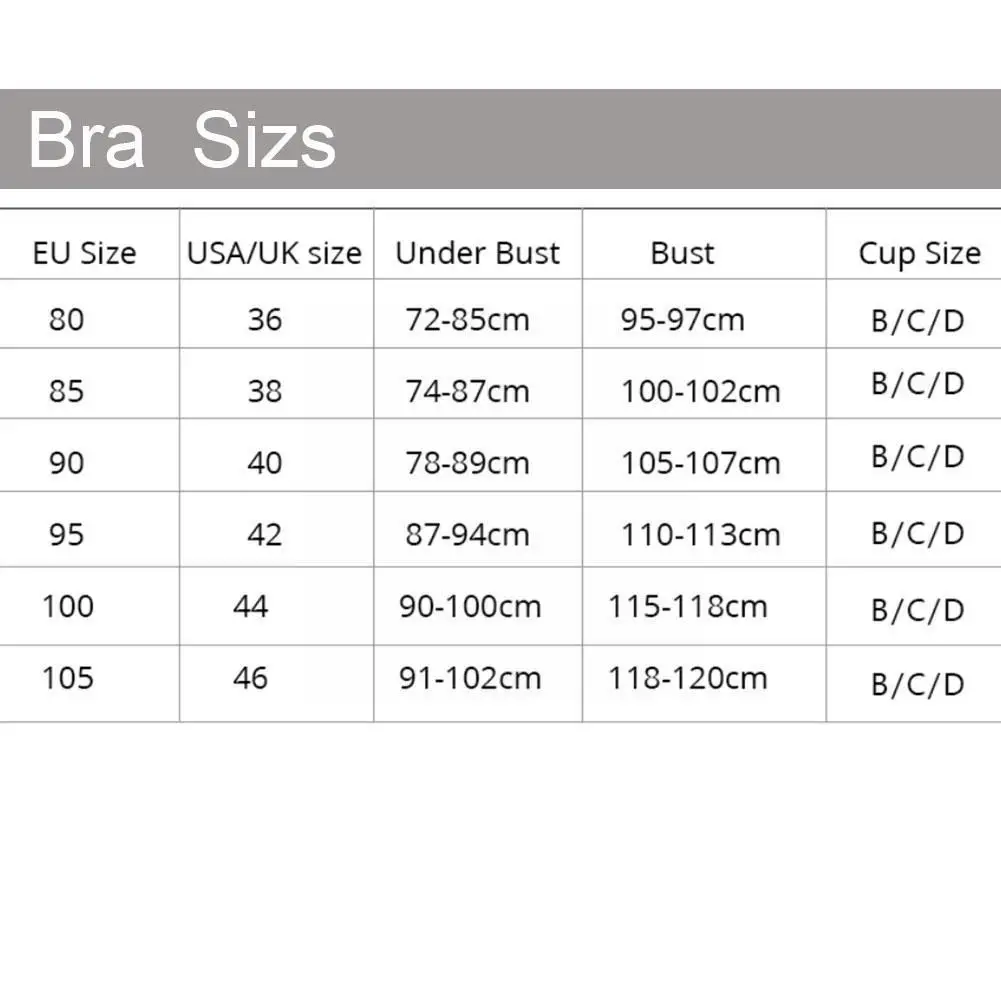Click the "Bust" column header
The height and width of the screenshot is (1001, 1001).
[683, 253]
